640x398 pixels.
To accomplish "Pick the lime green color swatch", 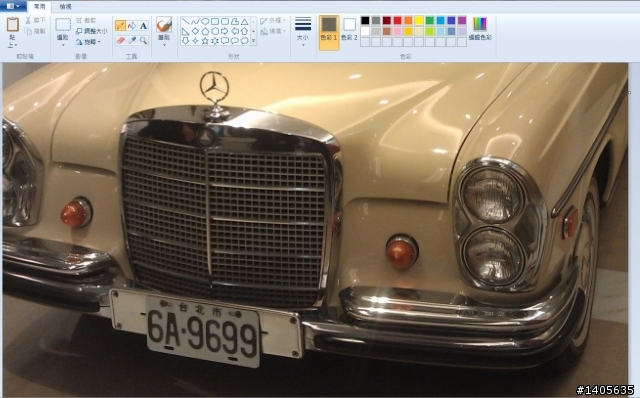I will pos(430,31).
